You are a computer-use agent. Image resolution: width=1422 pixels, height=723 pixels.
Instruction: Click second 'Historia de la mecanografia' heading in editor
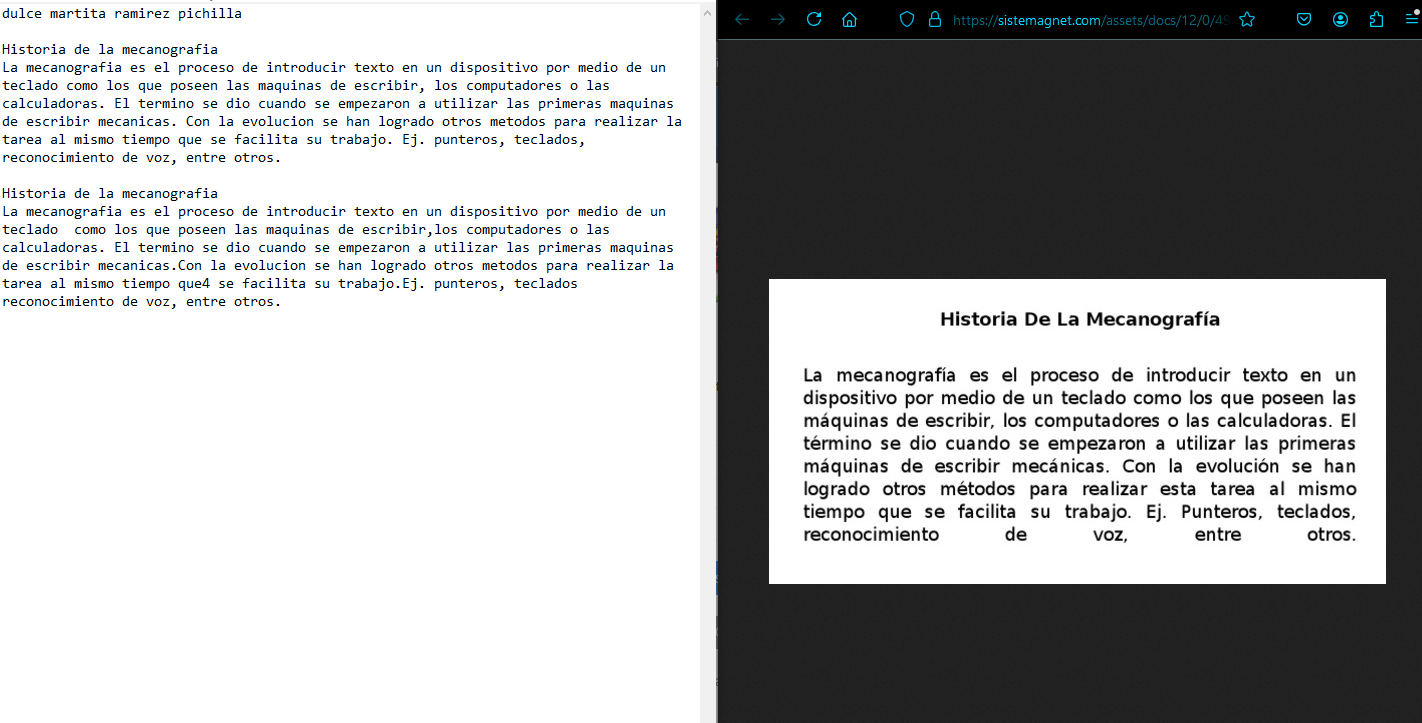[x=110, y=193]
